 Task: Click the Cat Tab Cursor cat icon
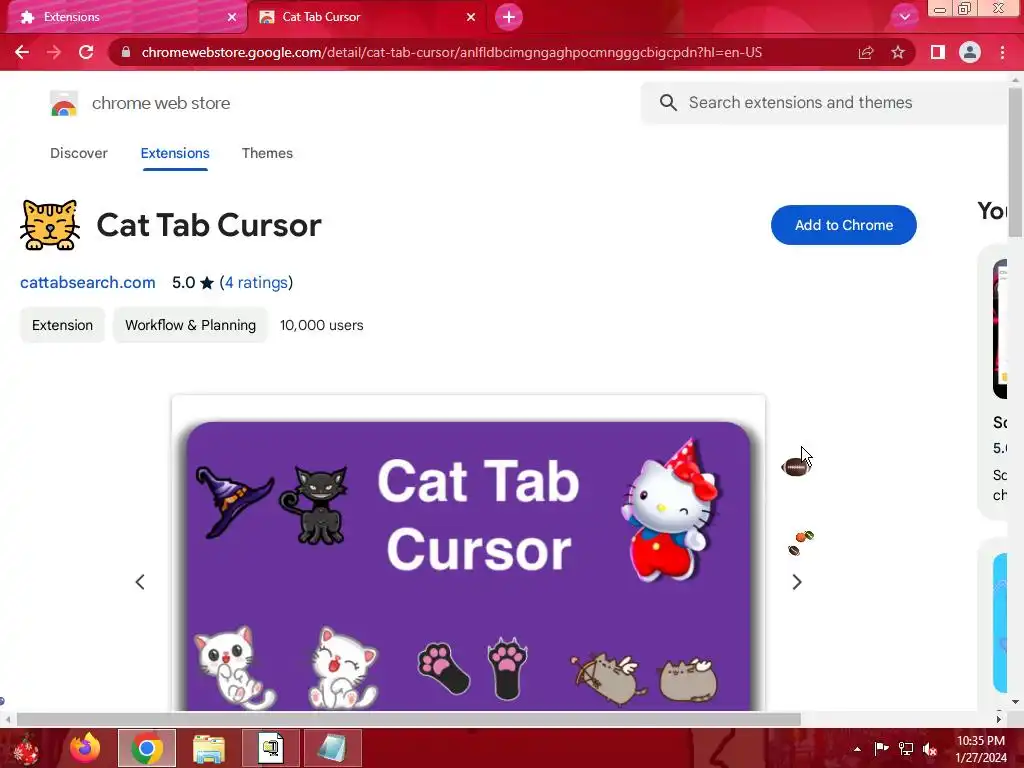coord(50,225)
